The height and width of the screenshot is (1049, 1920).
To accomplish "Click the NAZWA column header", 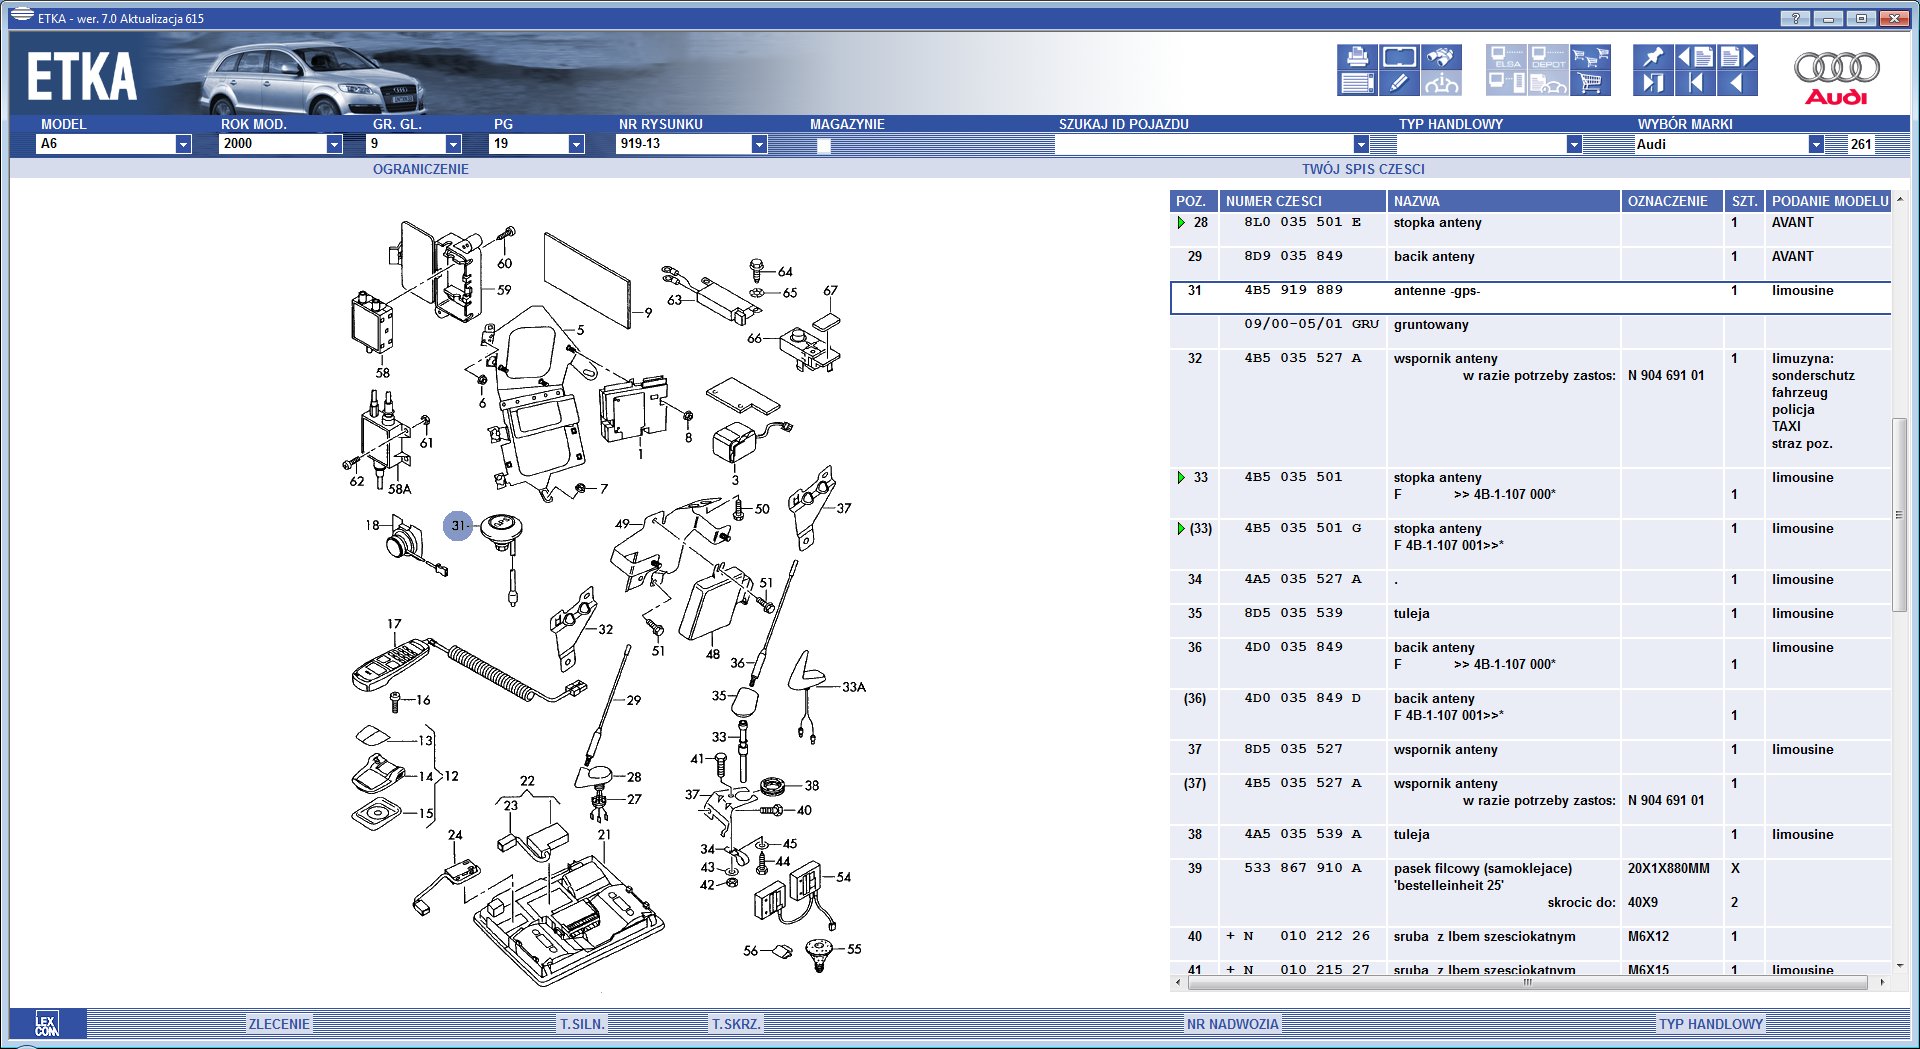I will click(1503, 201).
